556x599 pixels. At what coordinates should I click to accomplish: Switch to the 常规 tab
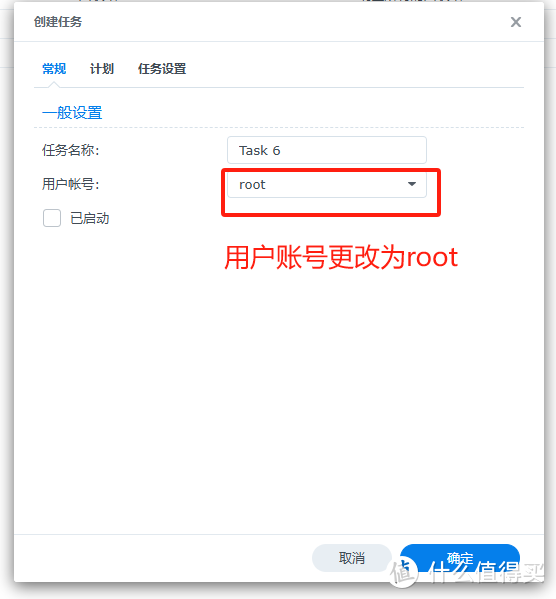click(x=54, y=69)
